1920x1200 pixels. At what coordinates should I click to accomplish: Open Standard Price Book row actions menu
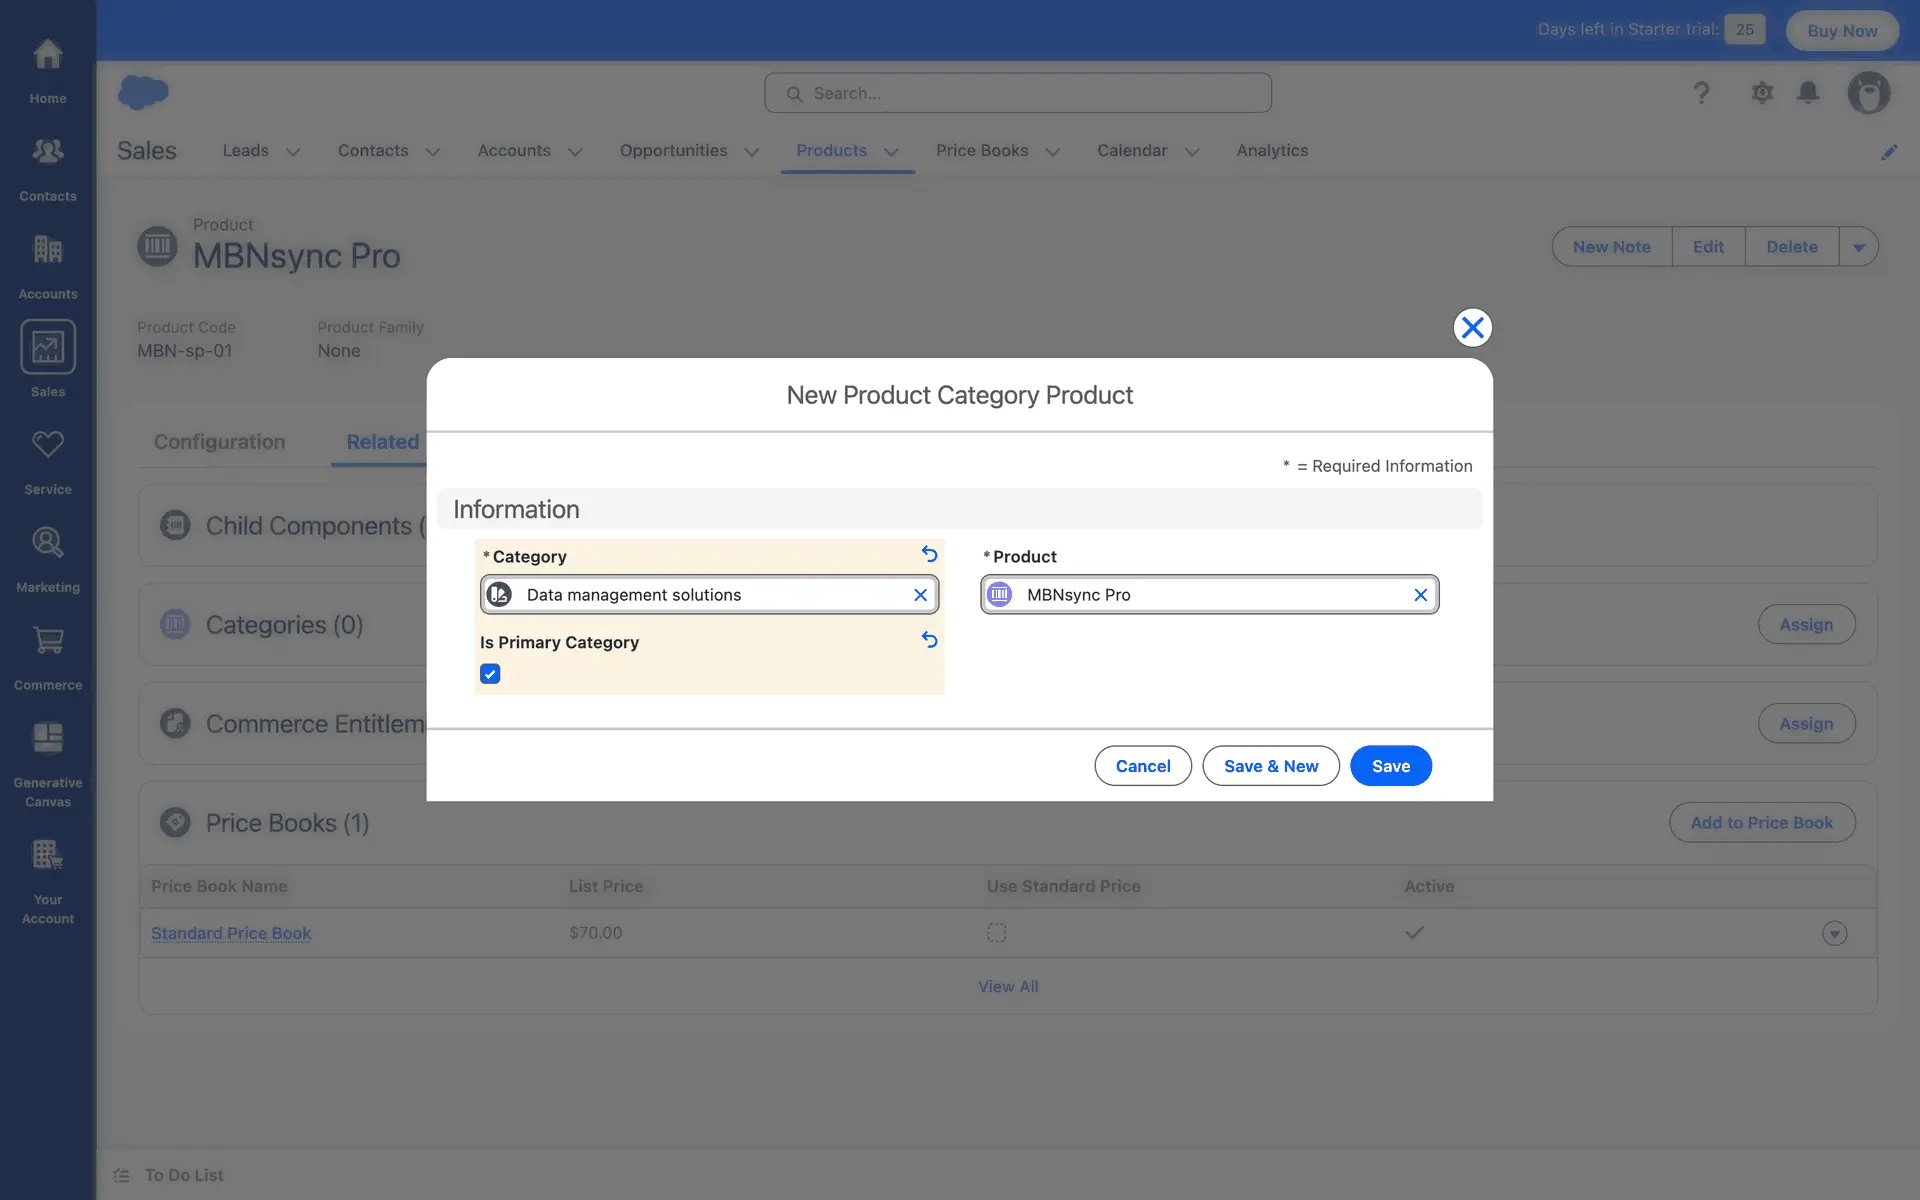[x=1834, y=933]
